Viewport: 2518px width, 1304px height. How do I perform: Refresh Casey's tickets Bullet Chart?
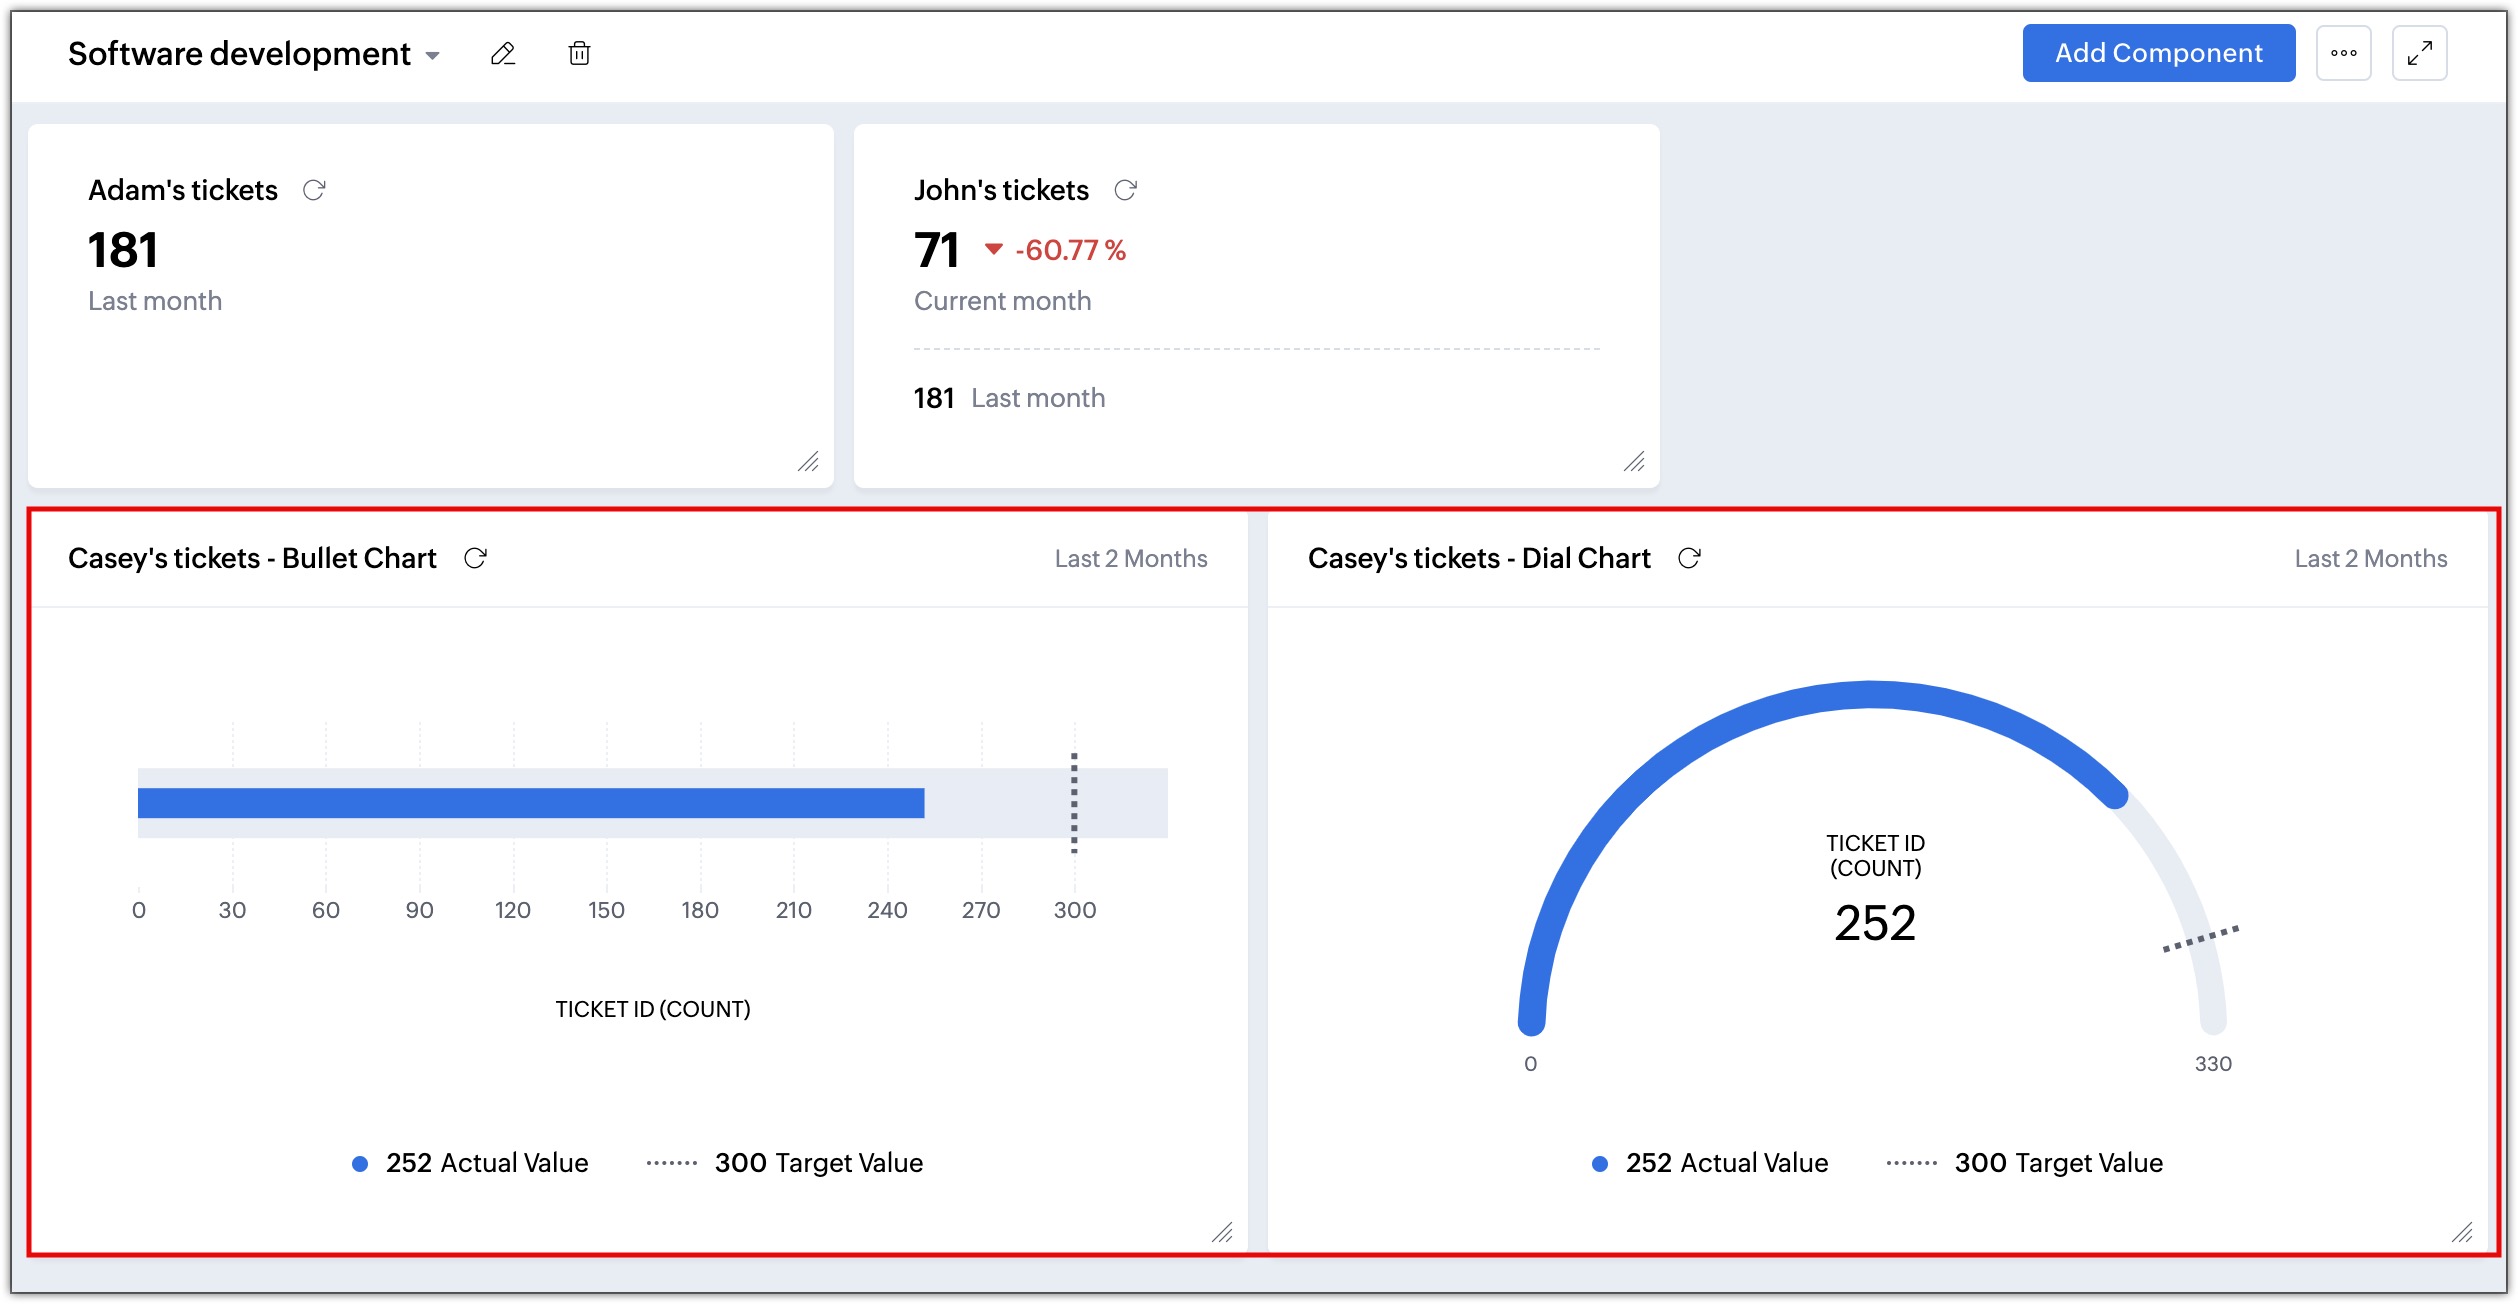click(x=475, y=558)
